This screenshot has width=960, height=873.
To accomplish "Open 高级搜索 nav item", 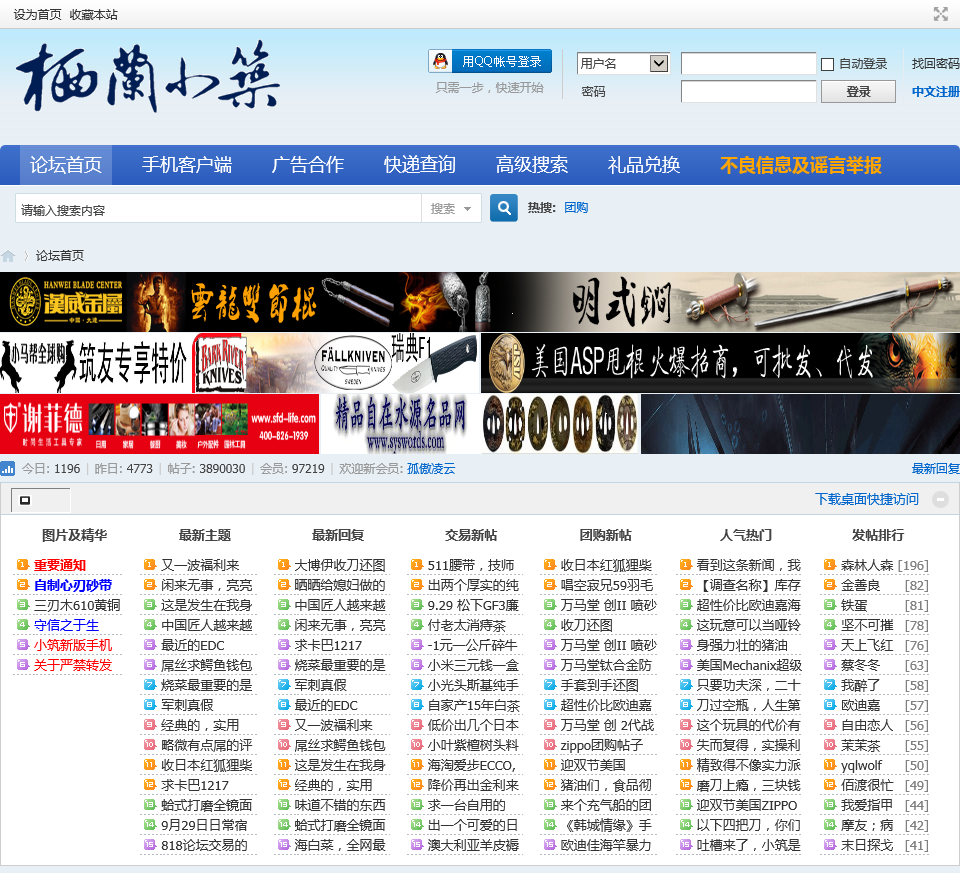I will point(531,165).
